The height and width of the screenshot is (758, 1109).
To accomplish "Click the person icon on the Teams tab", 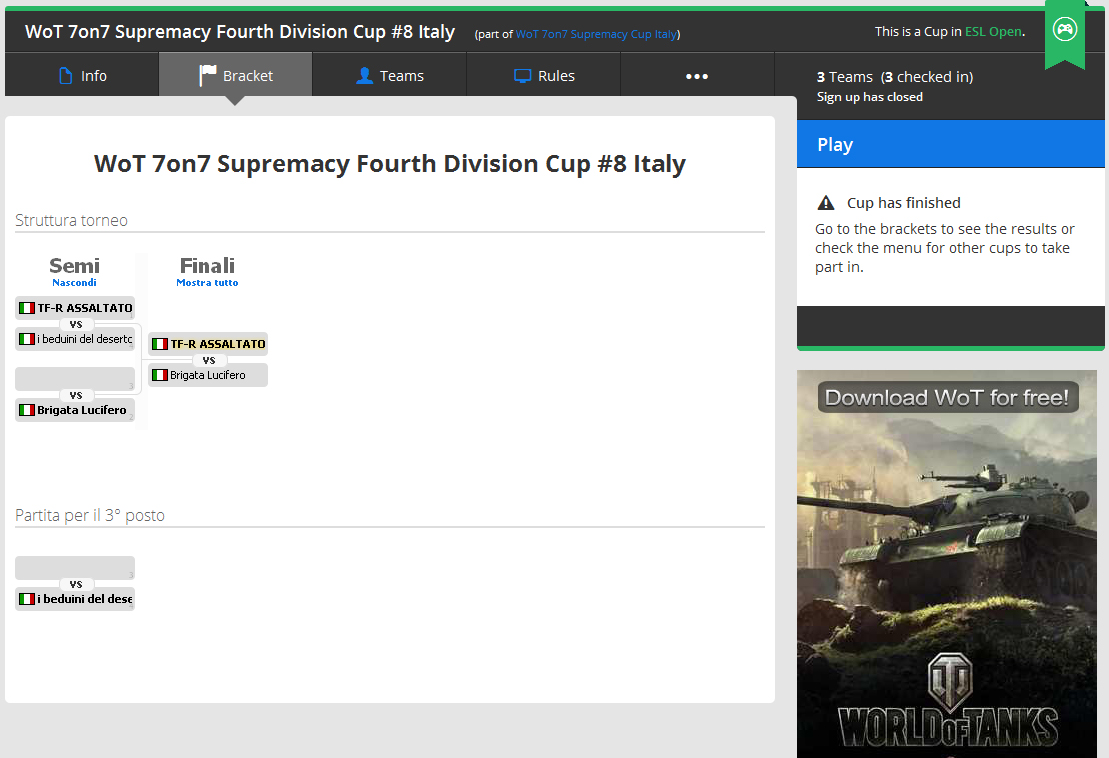I will tap(365, 76).
